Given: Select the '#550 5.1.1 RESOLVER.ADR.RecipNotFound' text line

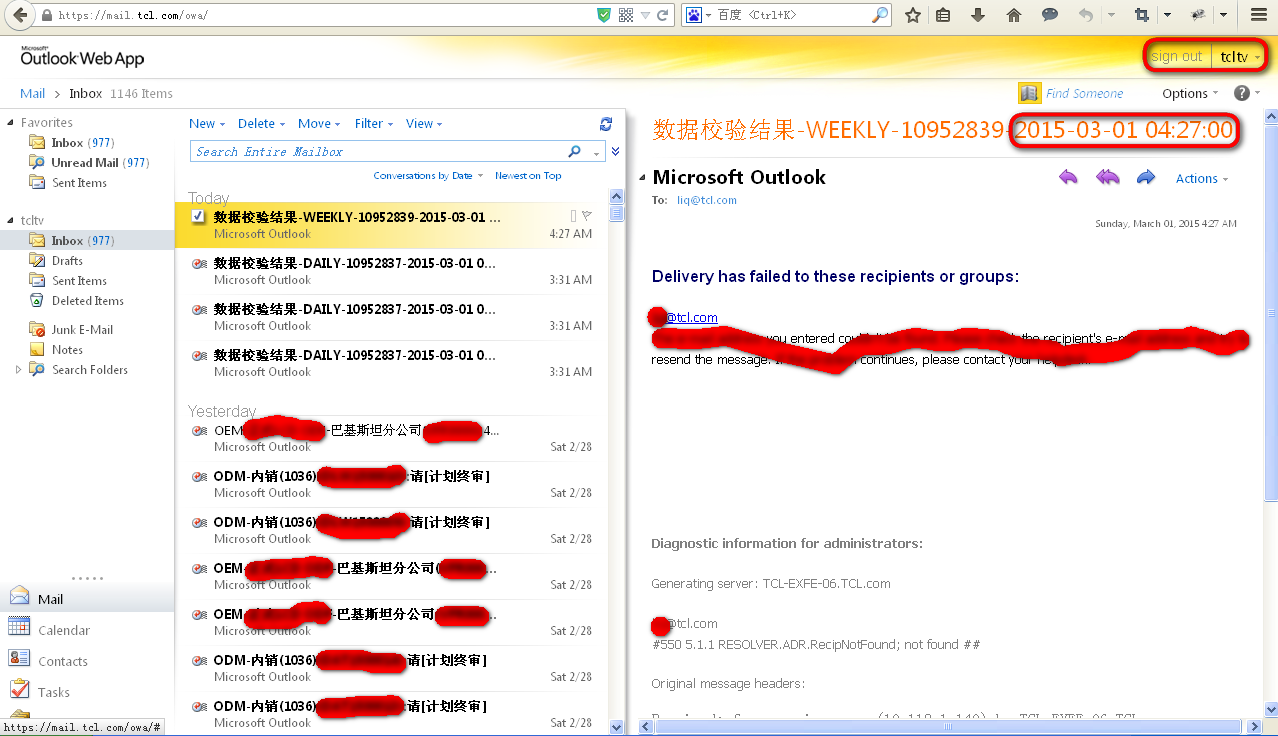Looking at the screenshot, I should pyautogui.click(x=815, y=645).
